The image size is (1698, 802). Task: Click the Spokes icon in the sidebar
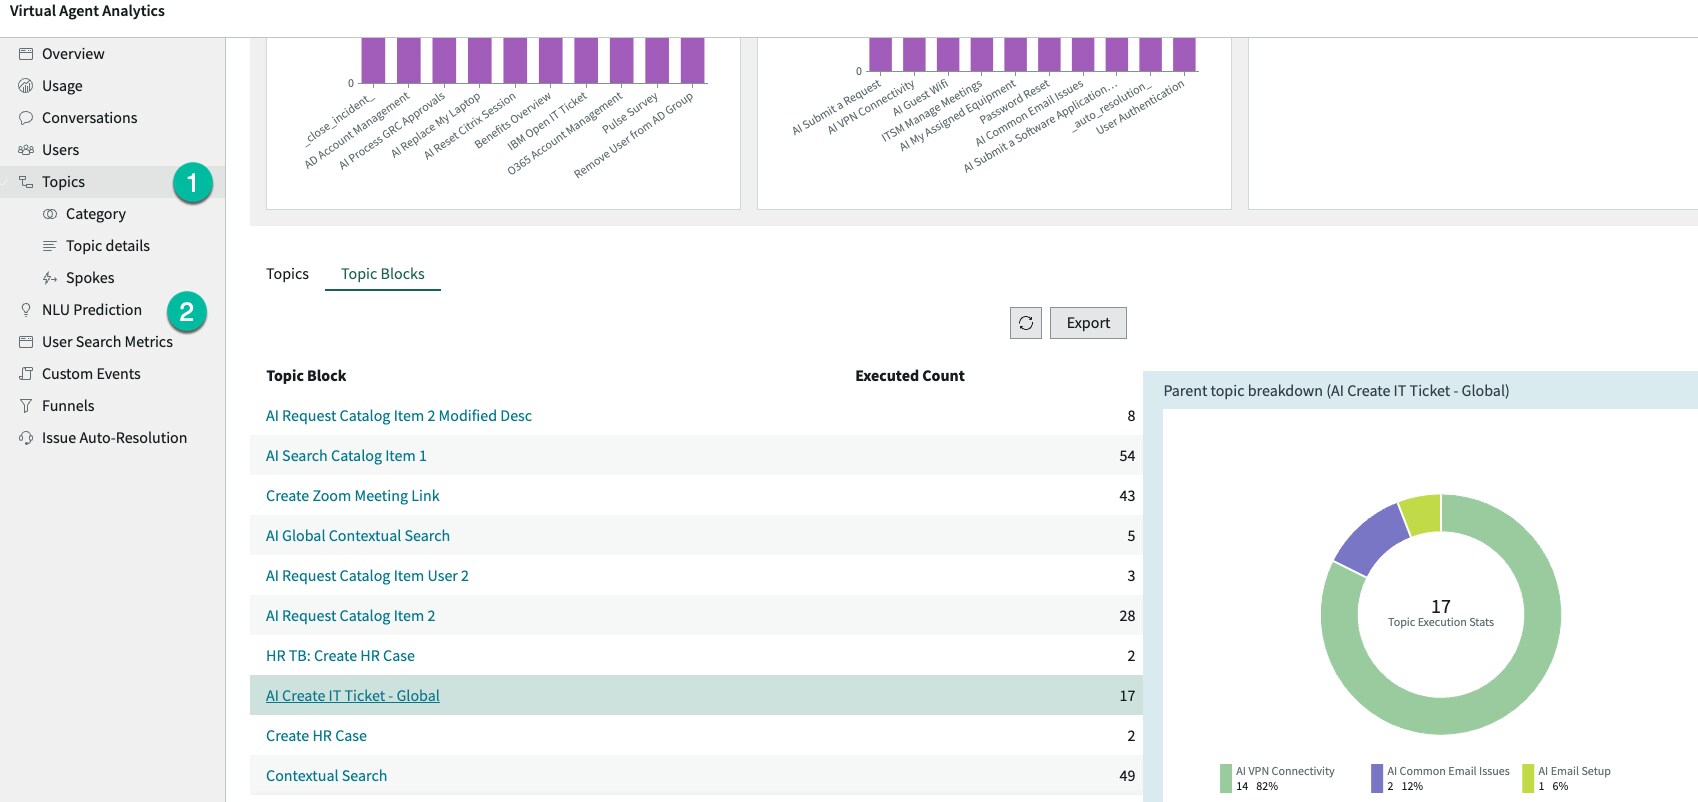click(x=50, y=278)
